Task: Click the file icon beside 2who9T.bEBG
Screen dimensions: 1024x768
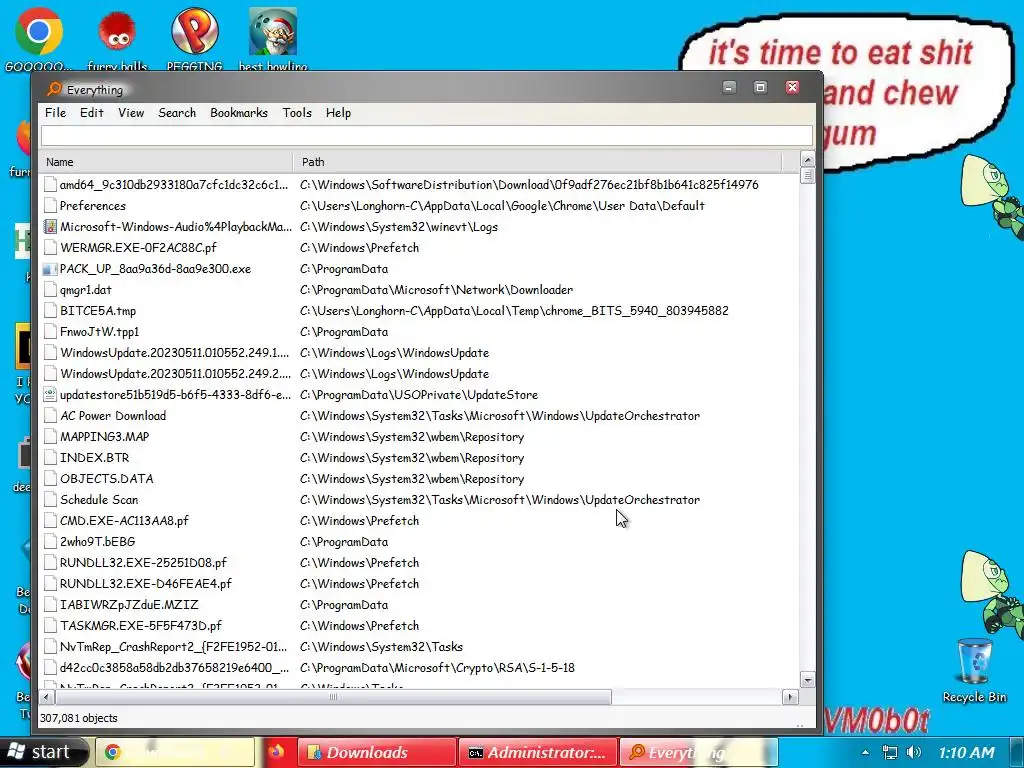Action: point(50,541)
